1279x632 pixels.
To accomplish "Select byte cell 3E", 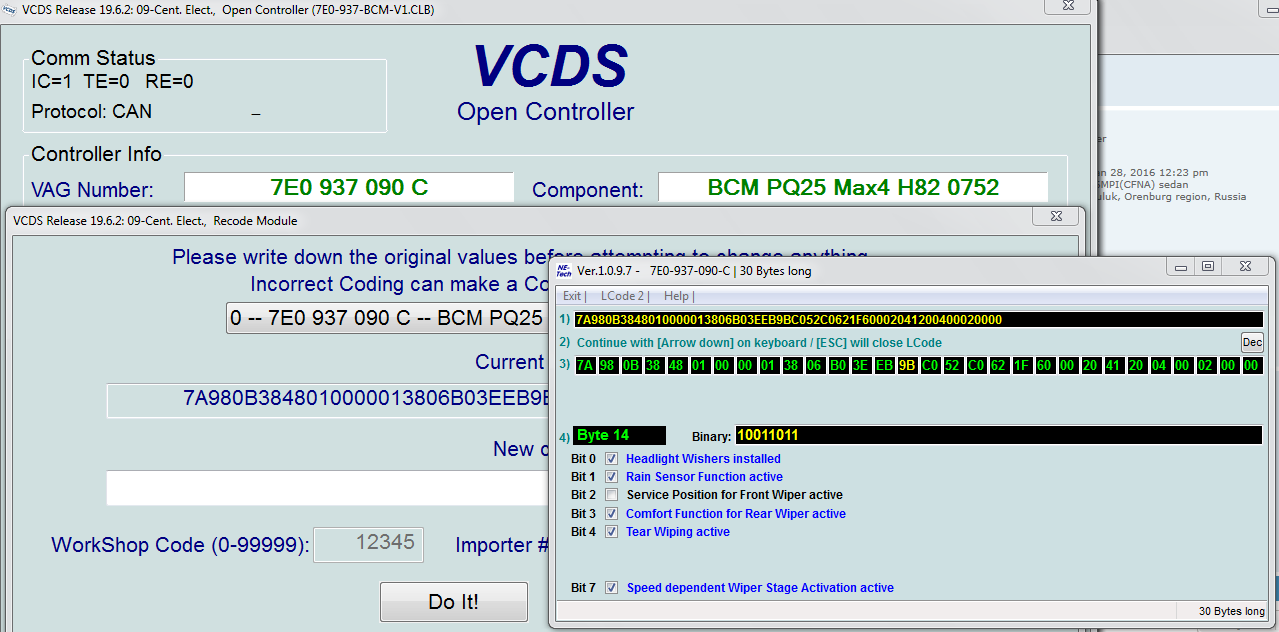I will coord(860,365).
